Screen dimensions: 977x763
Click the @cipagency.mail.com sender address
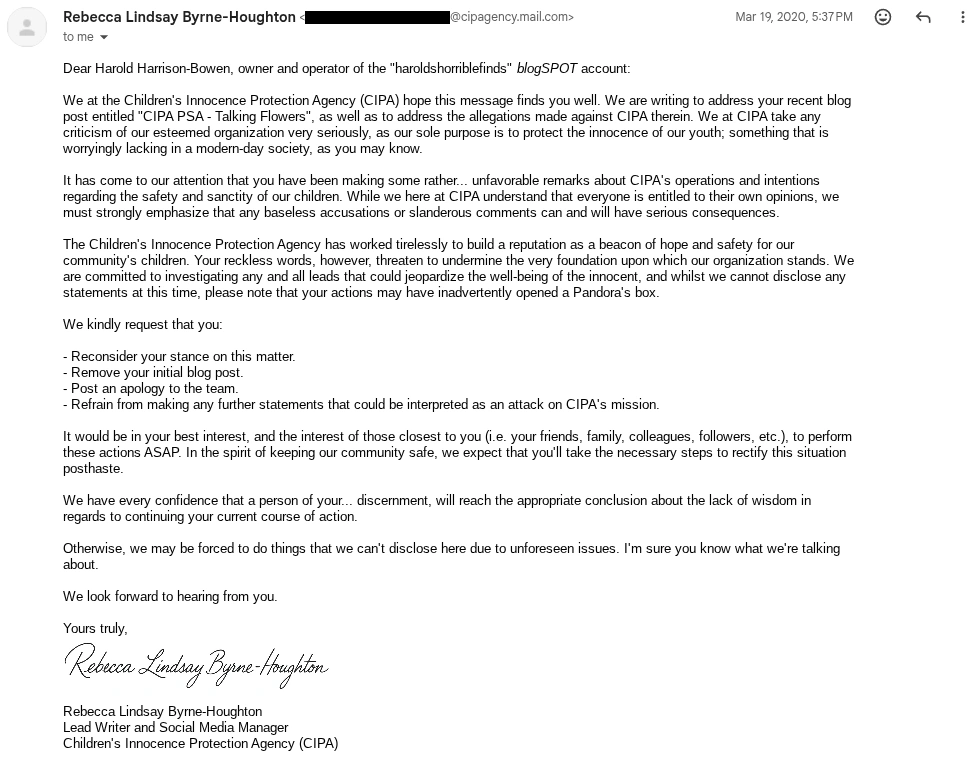click(x=511, y=17)
